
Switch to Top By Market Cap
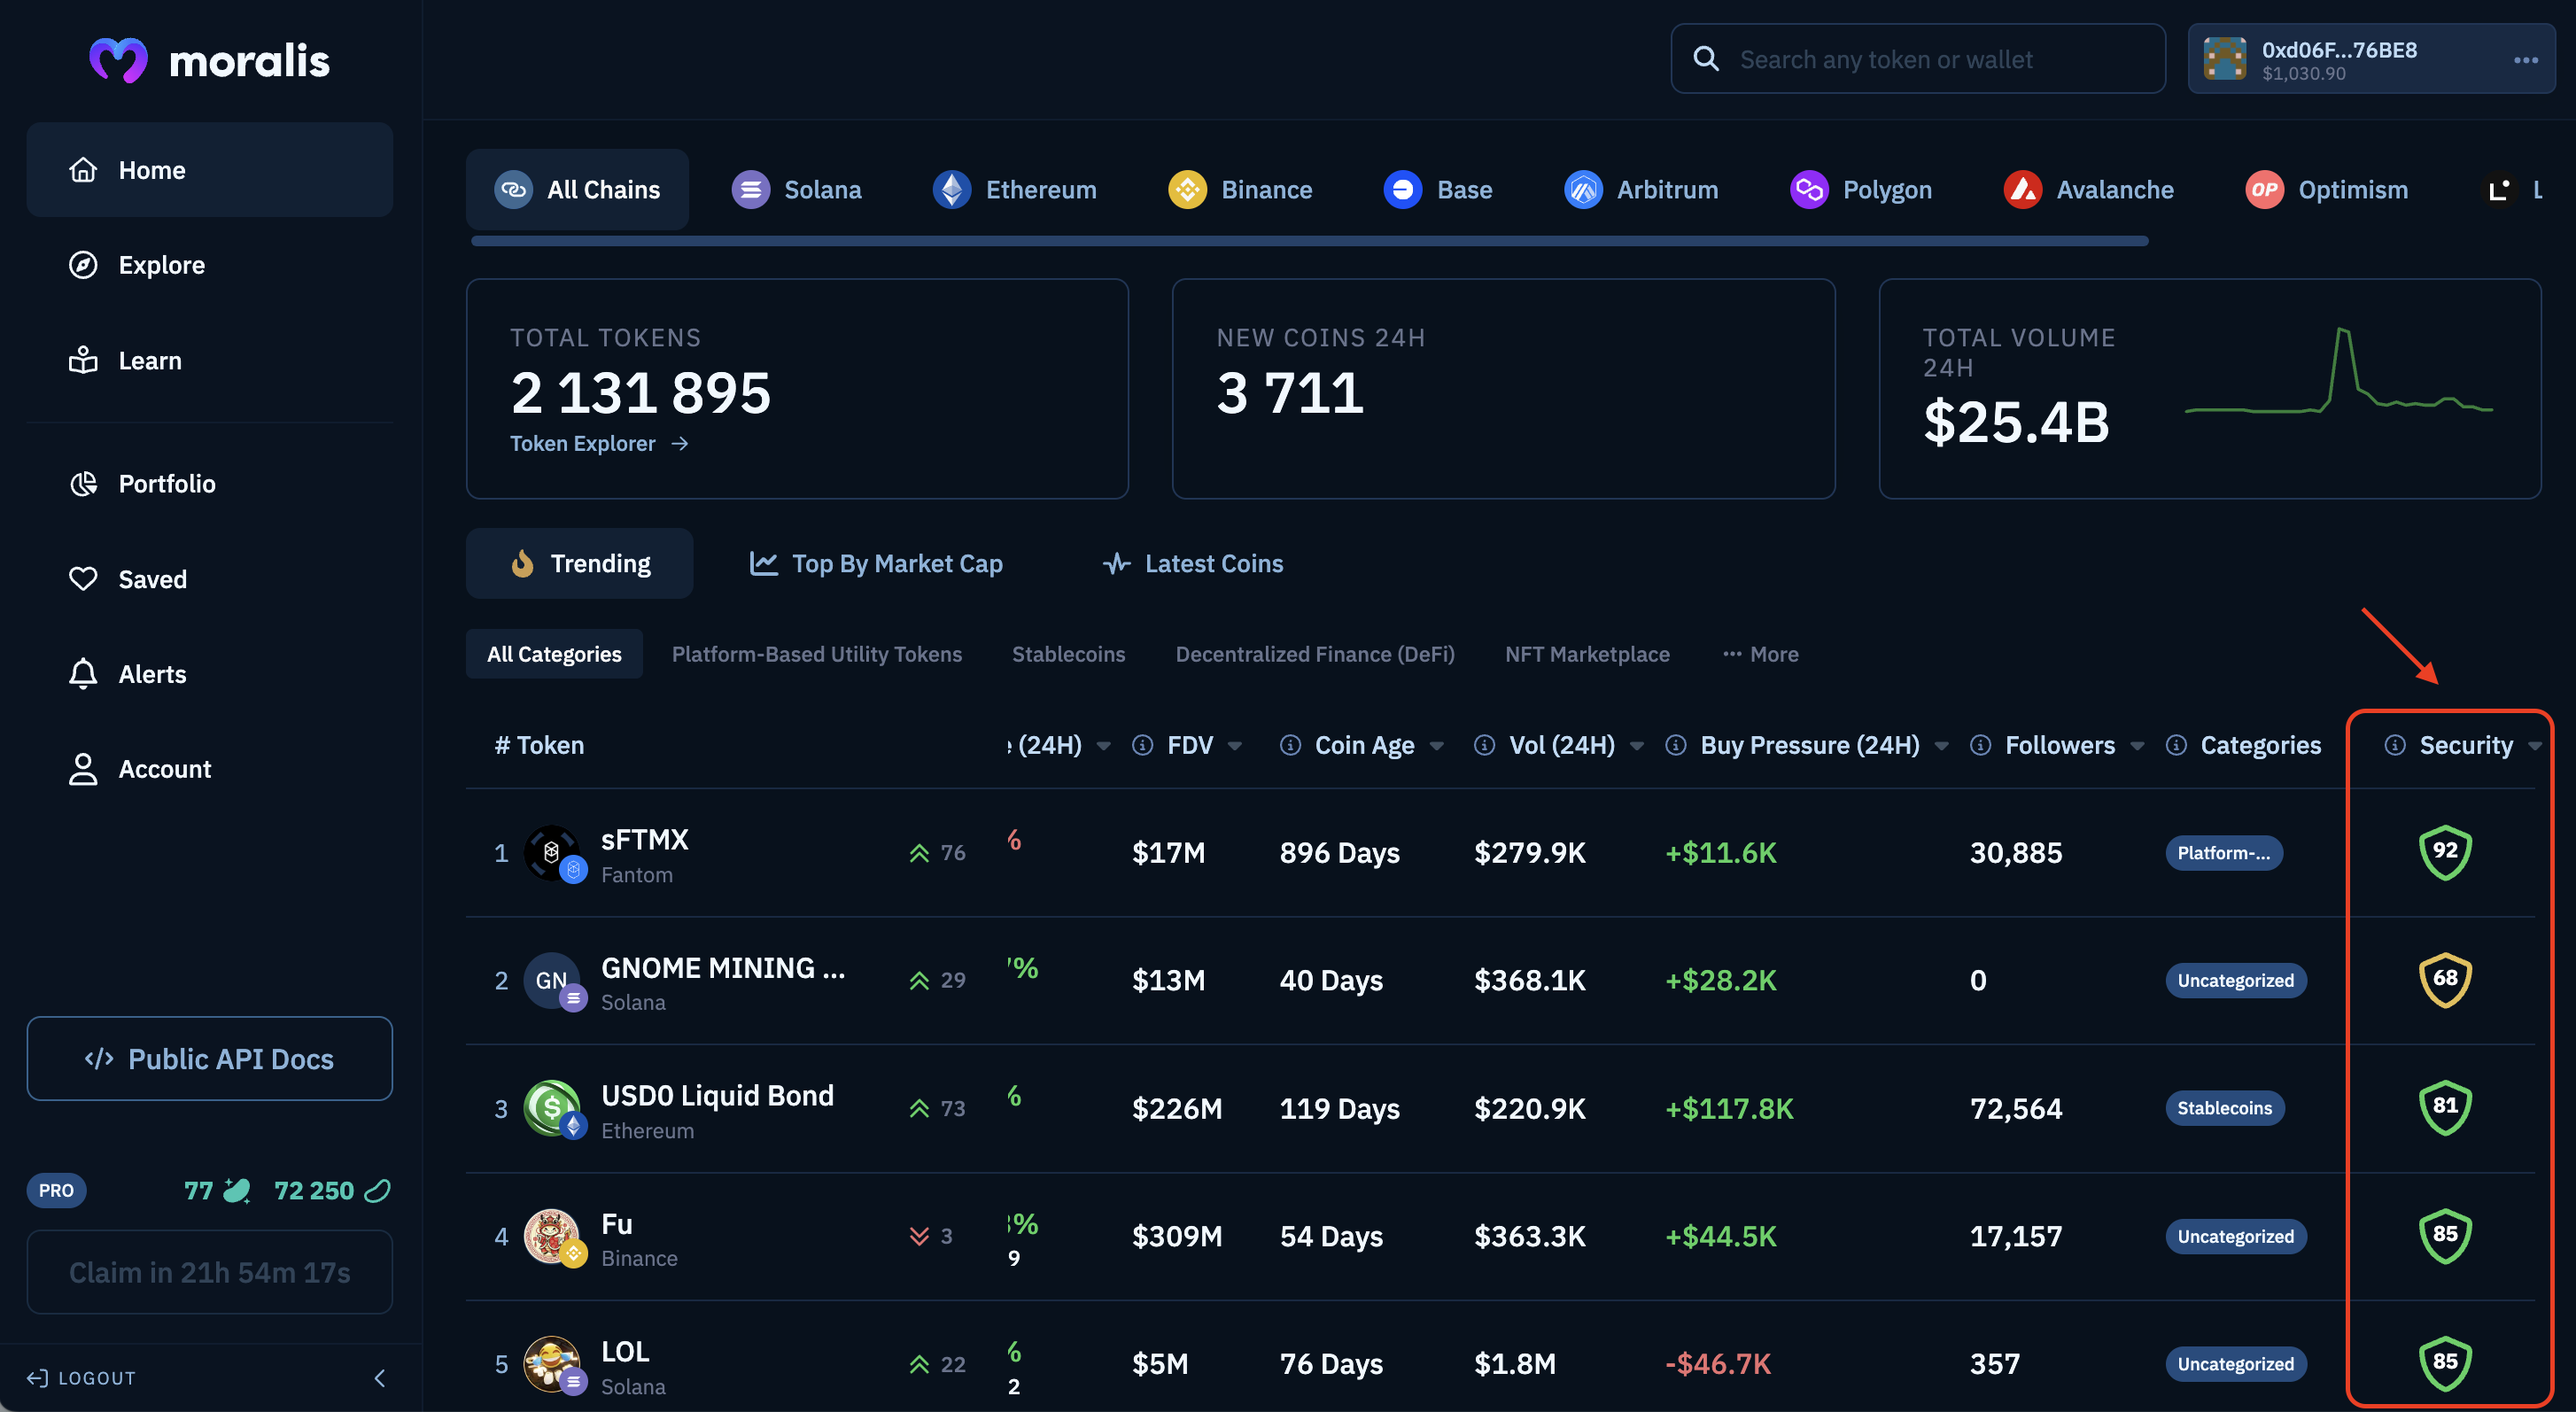point(876,563)
